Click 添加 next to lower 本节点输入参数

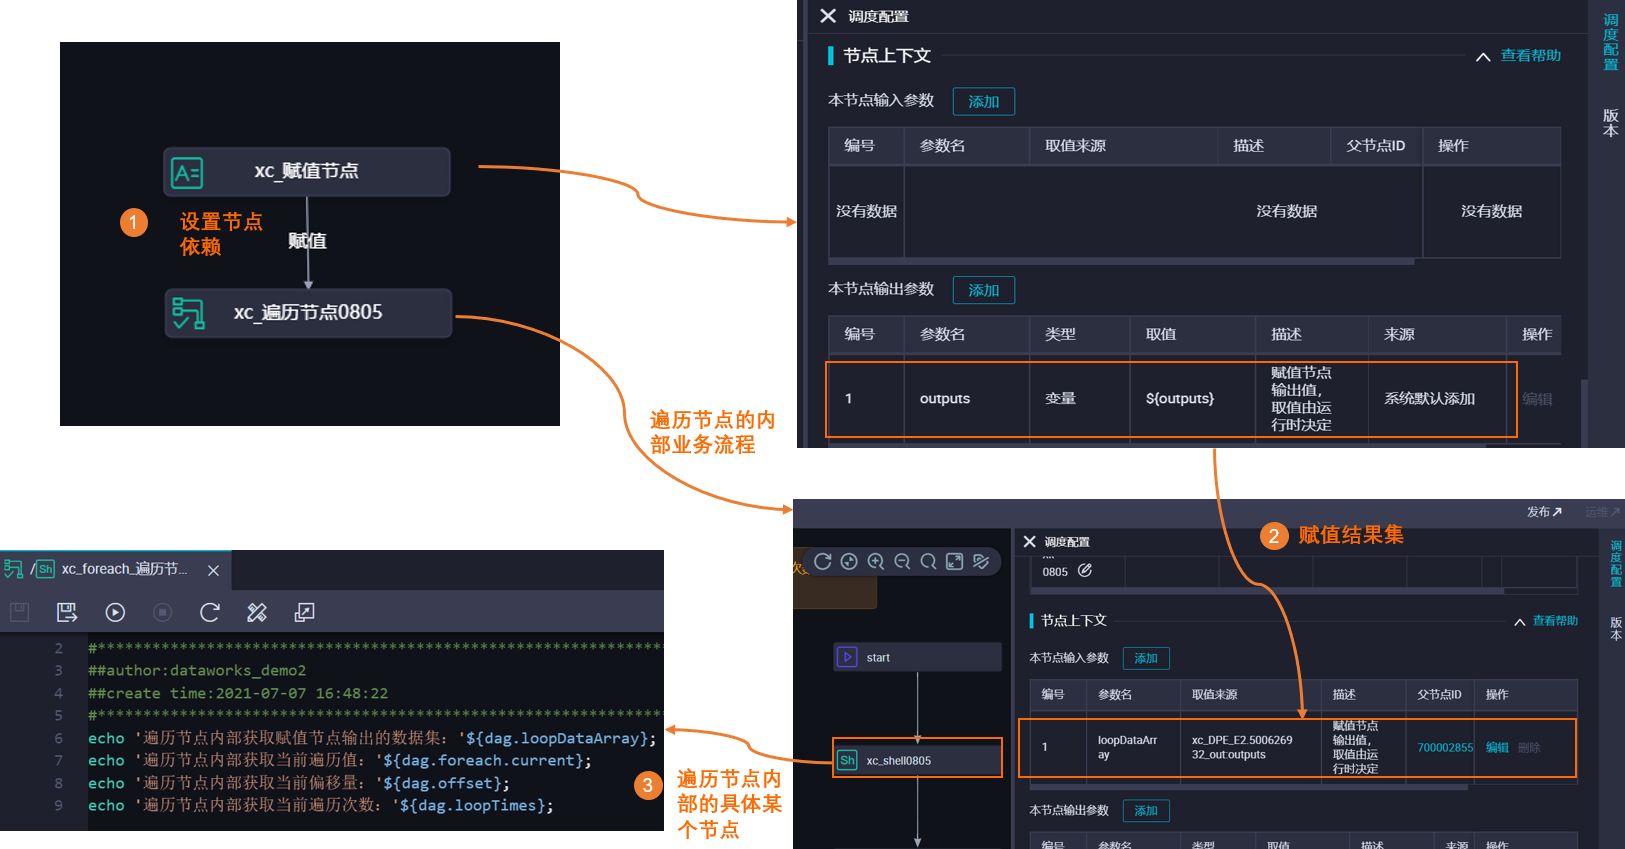(x=1146, y=658)
